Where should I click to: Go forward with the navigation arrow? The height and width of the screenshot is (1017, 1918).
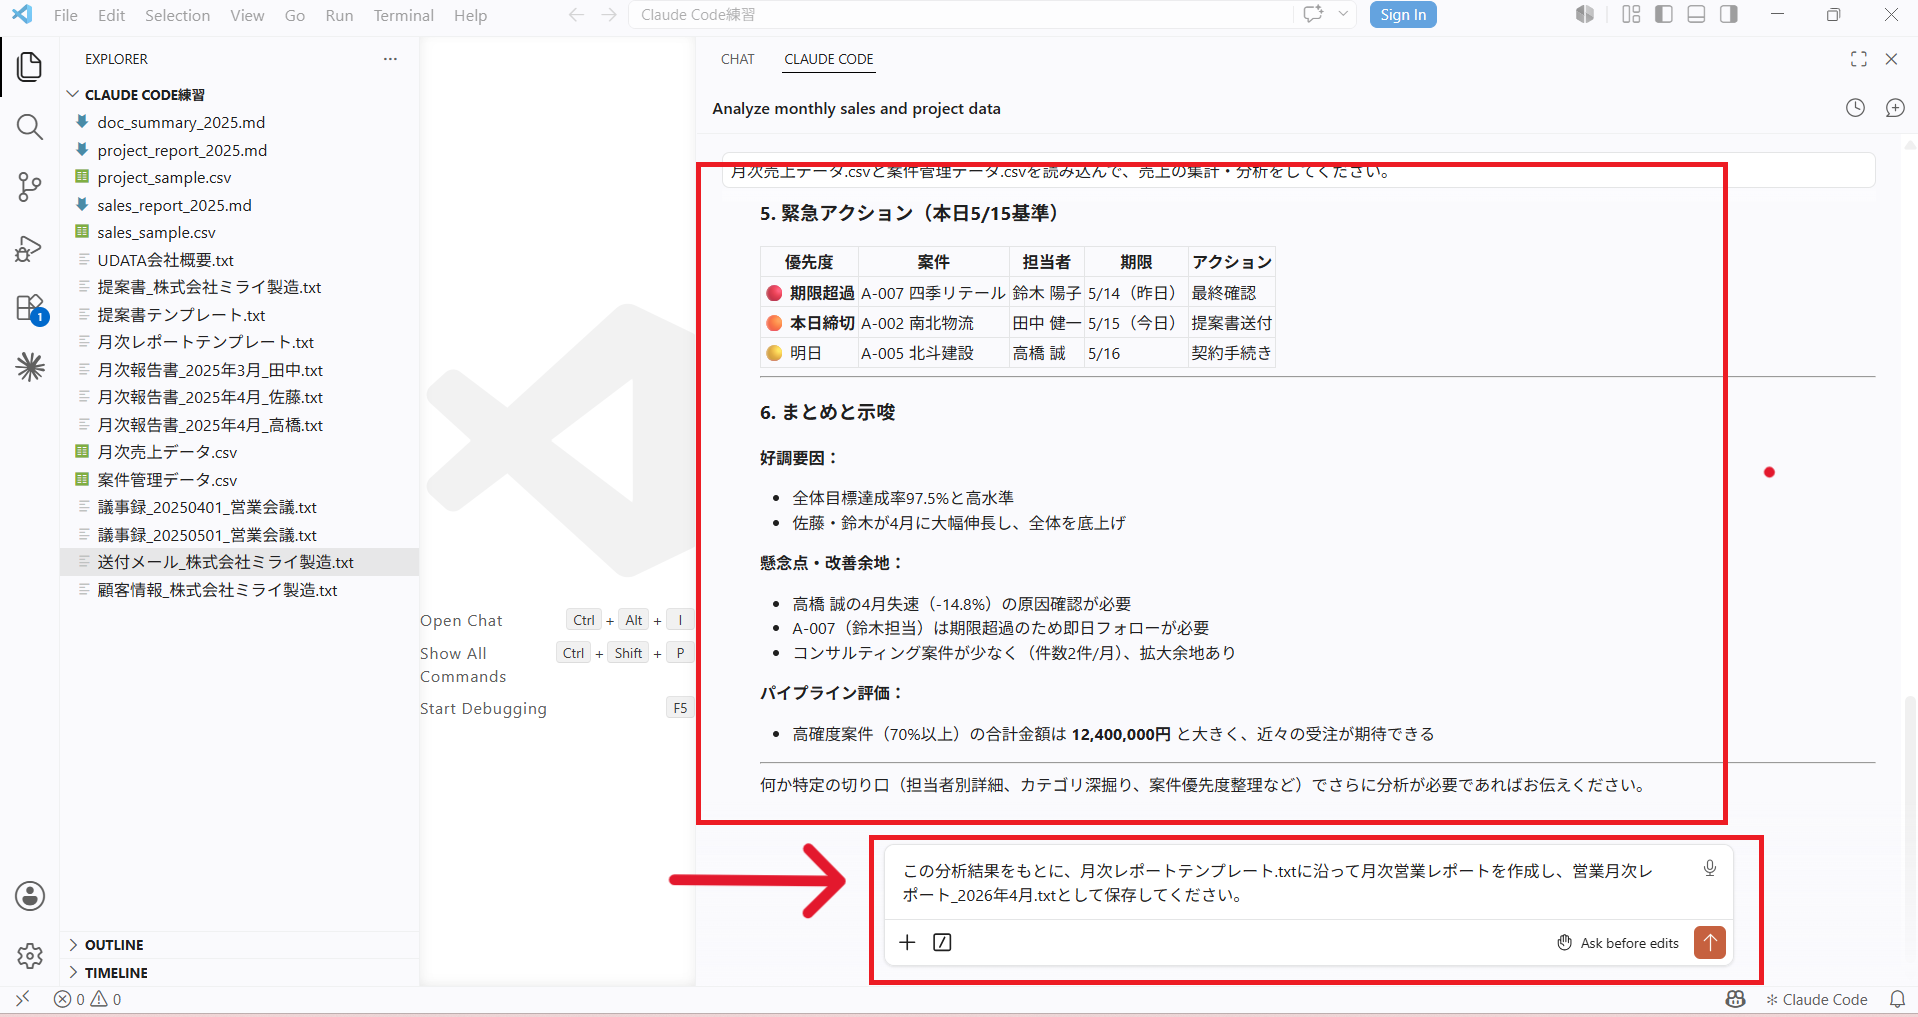pos(609,15)
